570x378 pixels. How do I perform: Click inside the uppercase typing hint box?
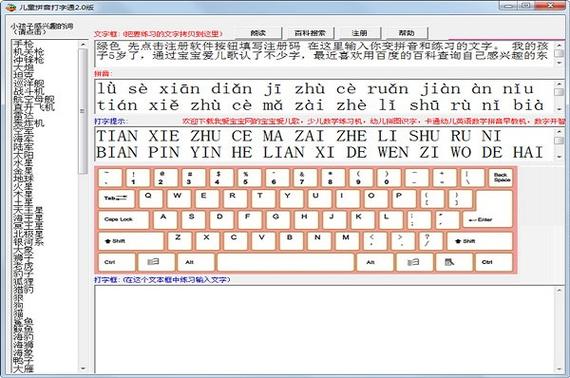tap(324, 144)
